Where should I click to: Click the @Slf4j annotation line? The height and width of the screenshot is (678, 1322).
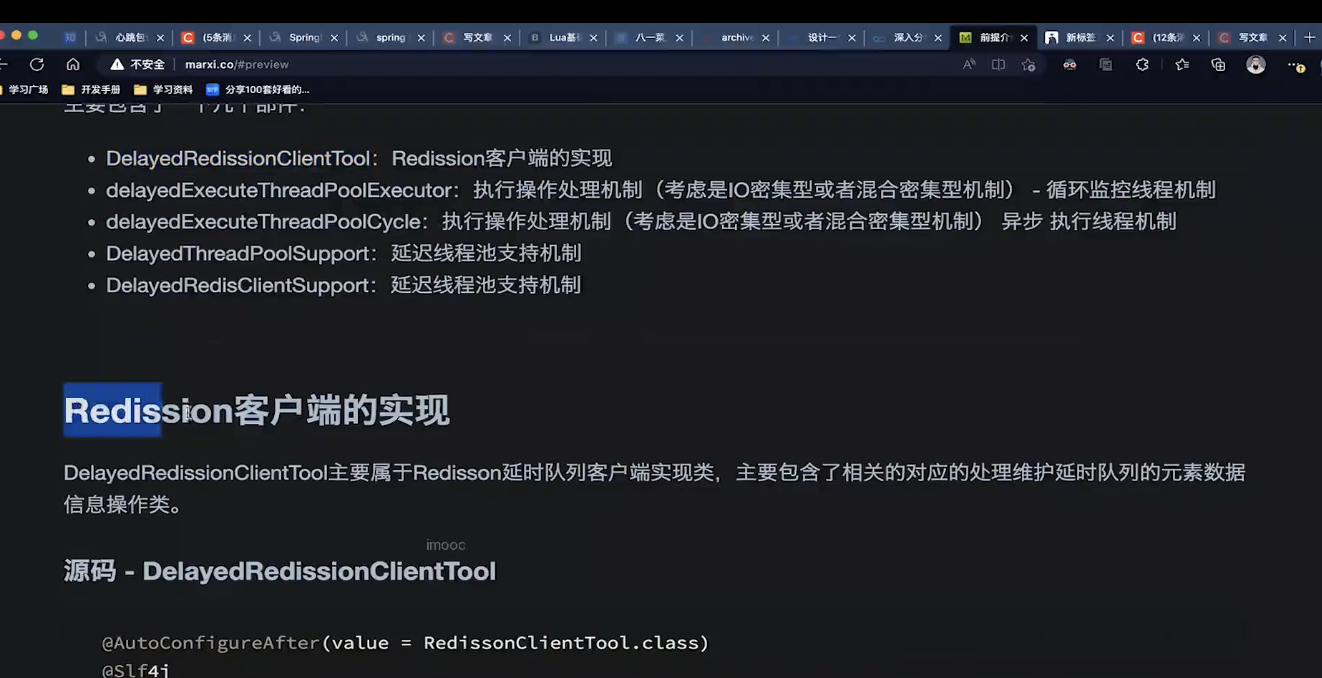pyautogui.click(x=136, y=670)
